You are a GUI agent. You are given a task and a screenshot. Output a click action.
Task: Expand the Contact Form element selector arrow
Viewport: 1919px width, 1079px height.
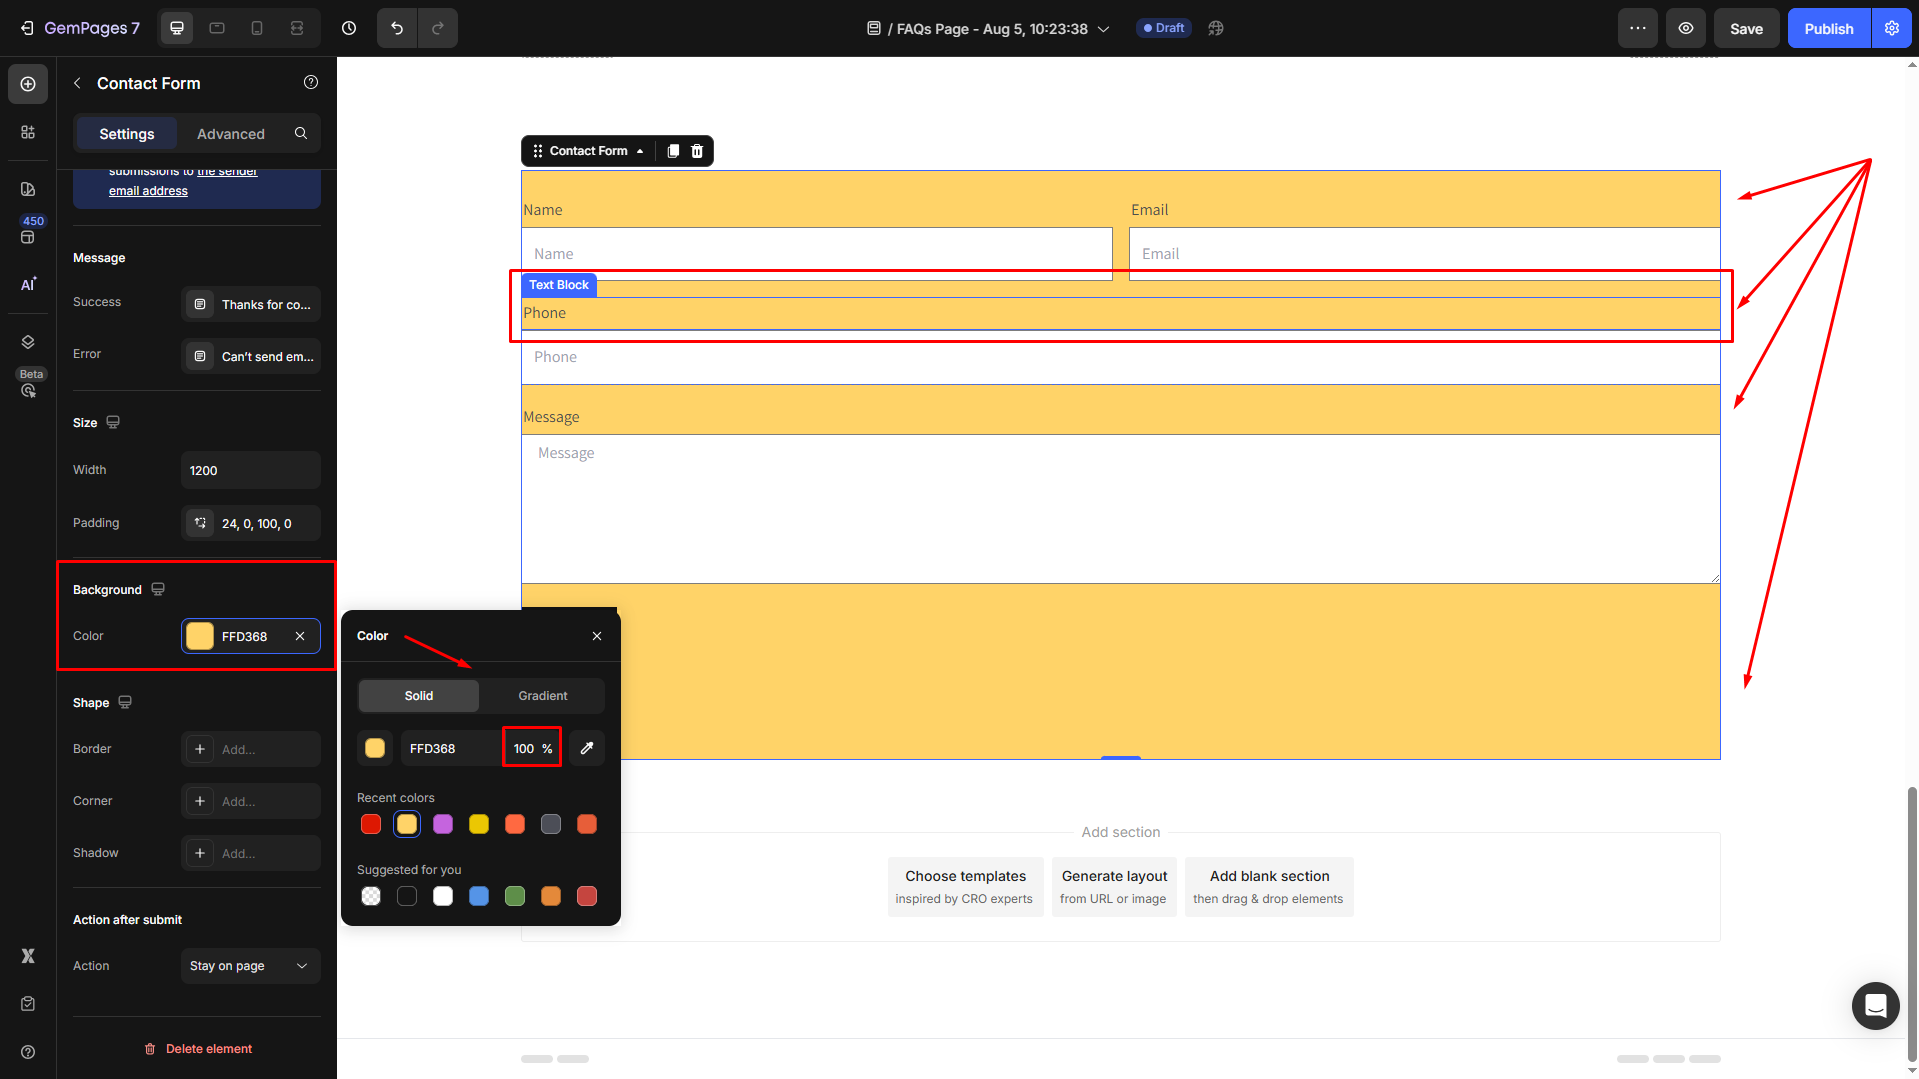(640, 151)
